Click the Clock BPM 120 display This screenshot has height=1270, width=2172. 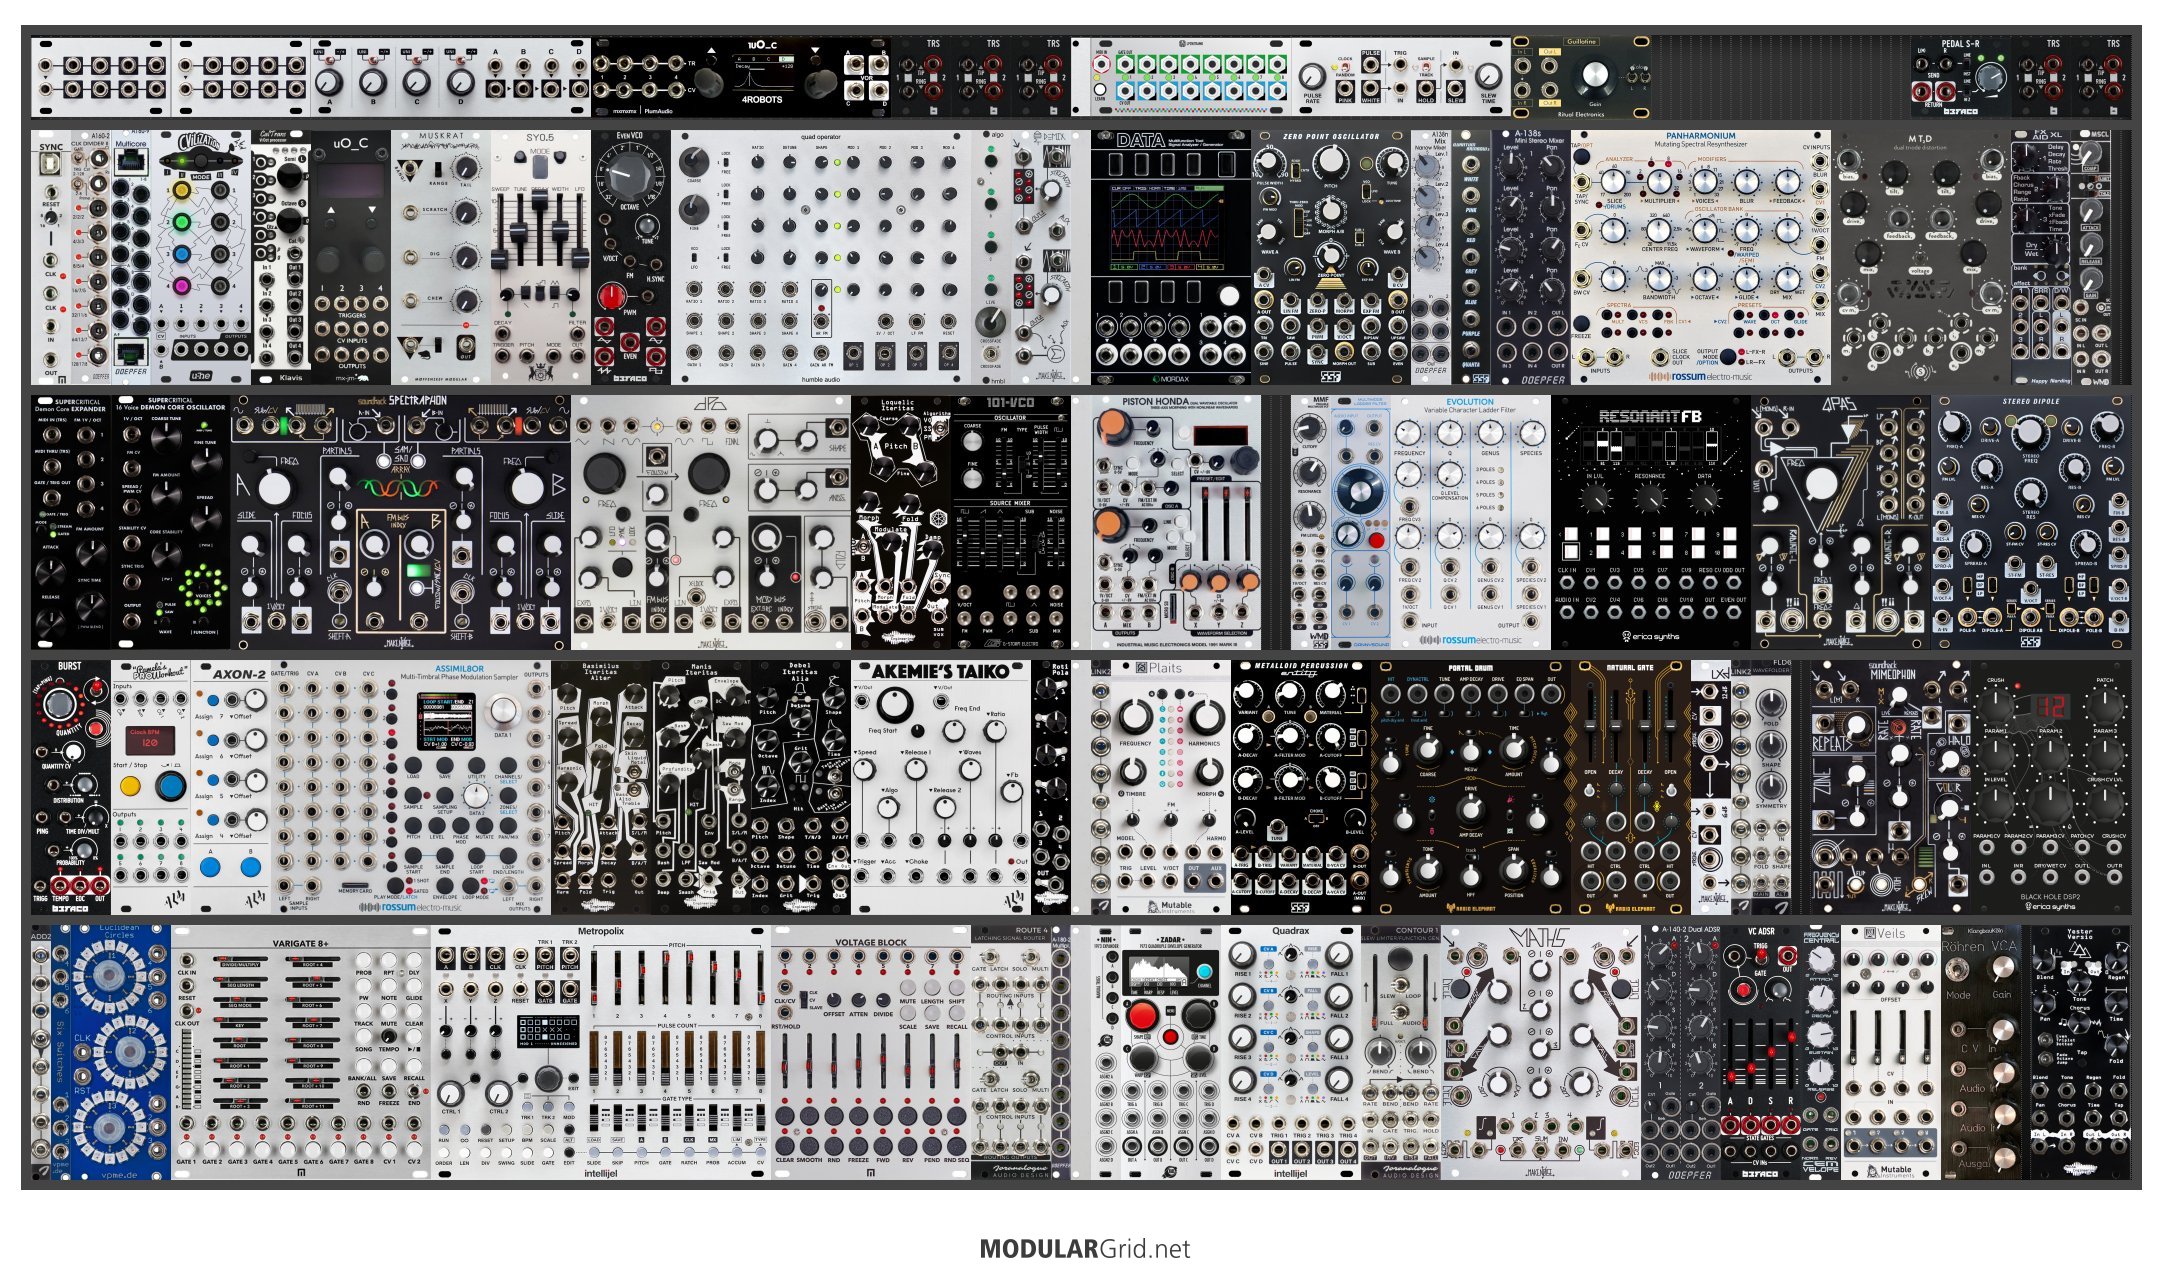point(152,741)
